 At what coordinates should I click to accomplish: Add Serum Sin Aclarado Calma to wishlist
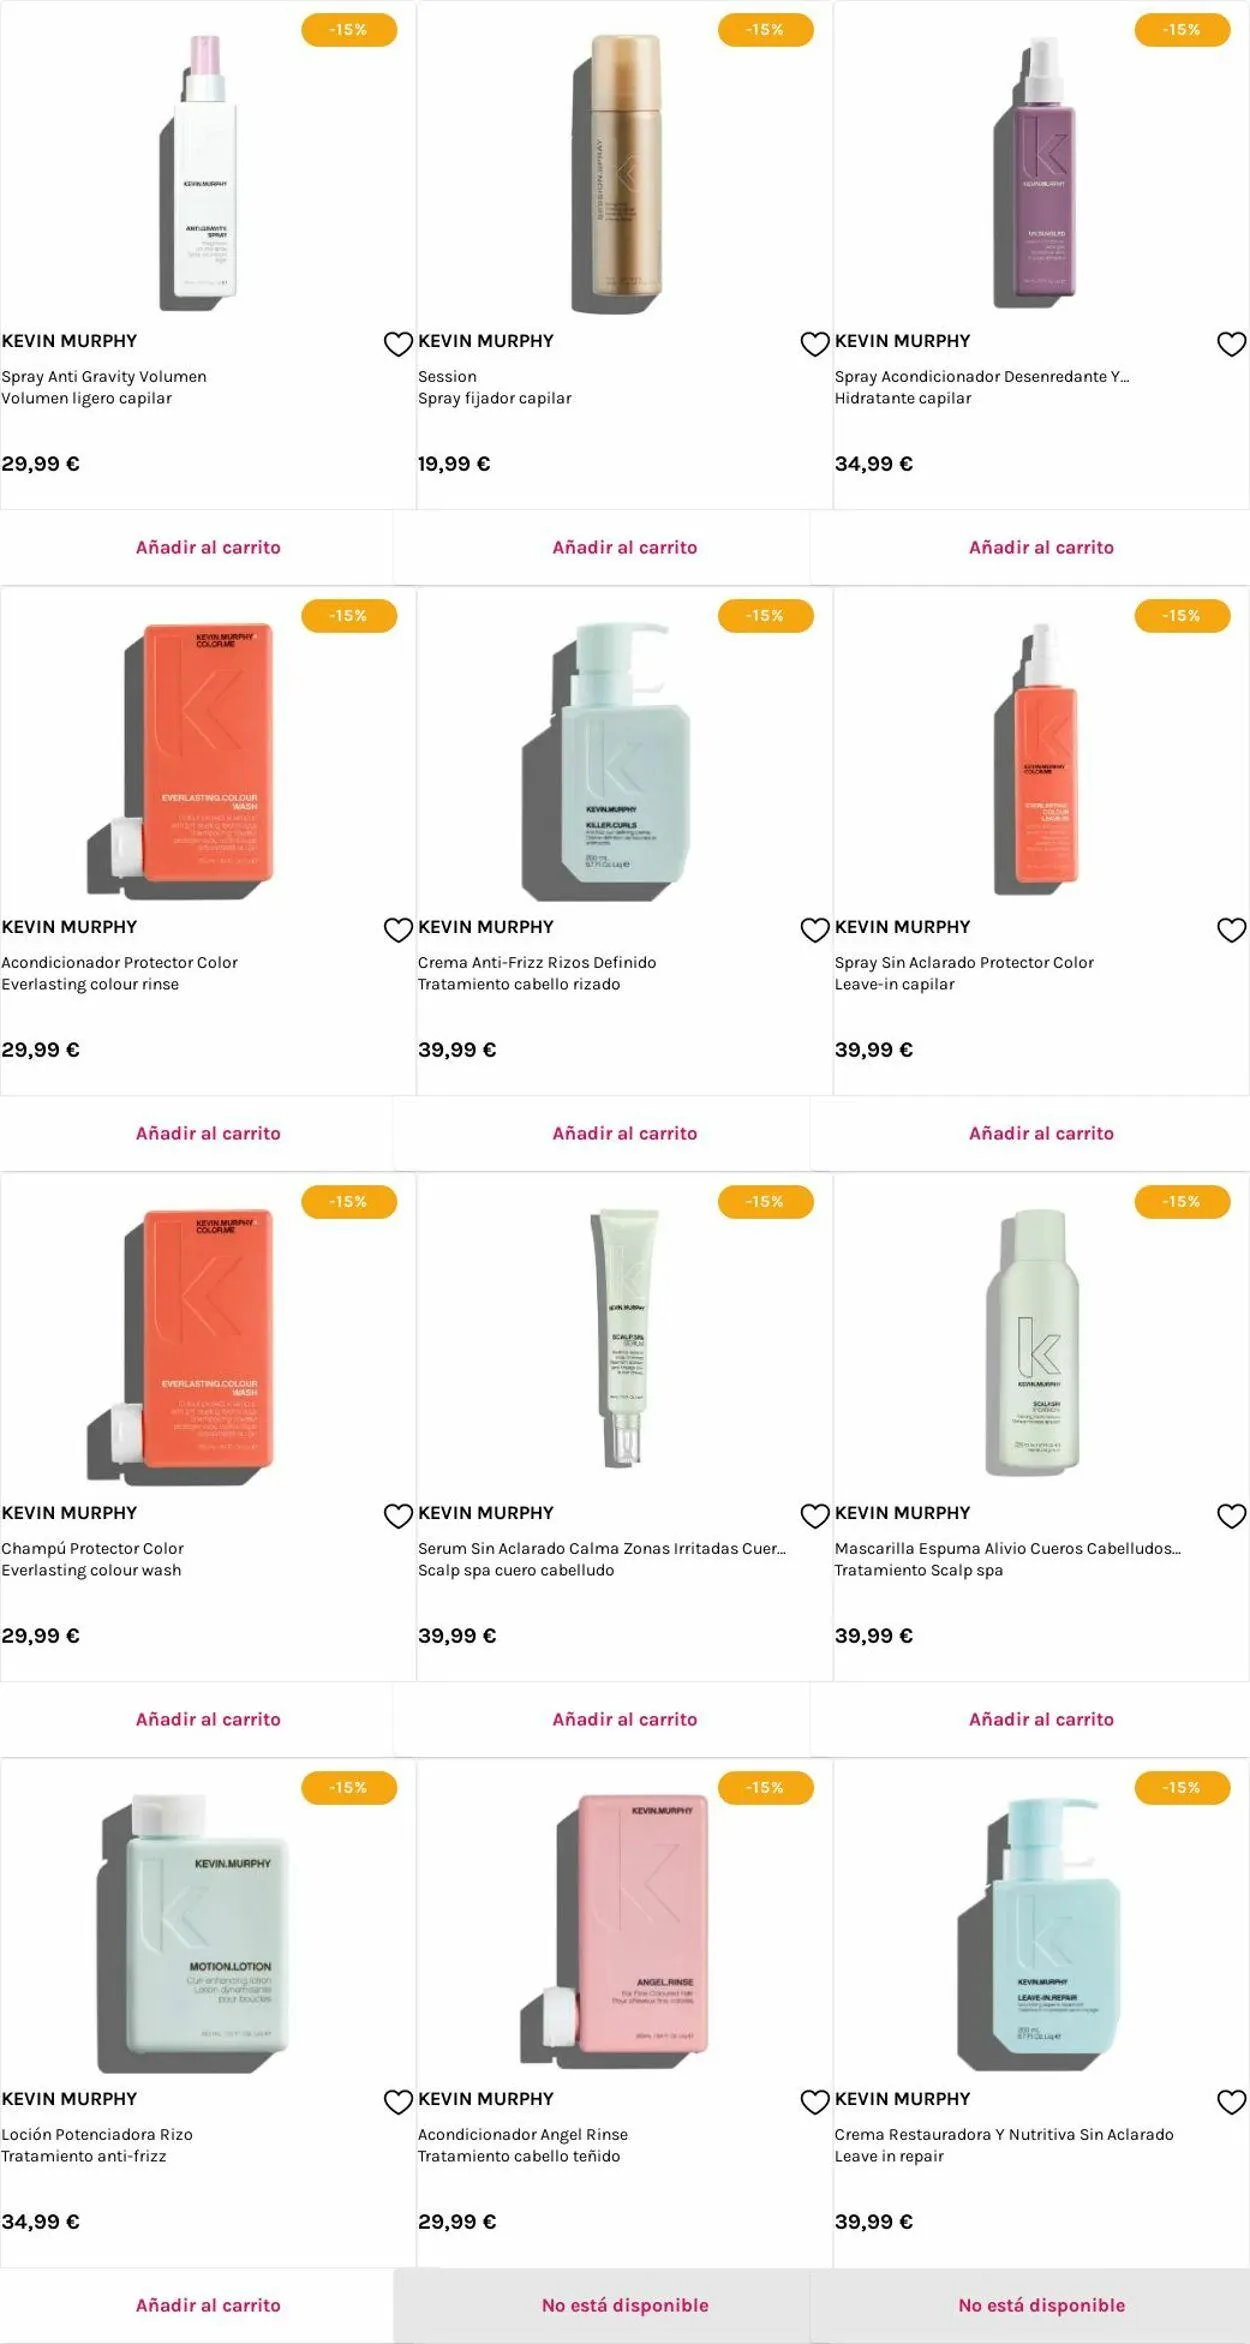pos(815,1516)
